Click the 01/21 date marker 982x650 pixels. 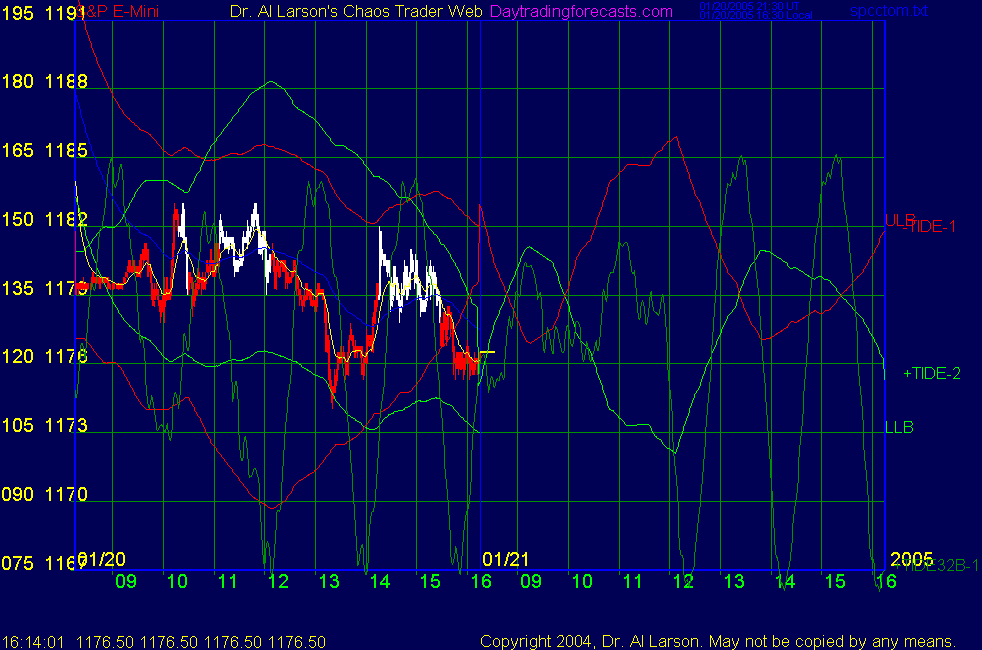tap(505, 558)
